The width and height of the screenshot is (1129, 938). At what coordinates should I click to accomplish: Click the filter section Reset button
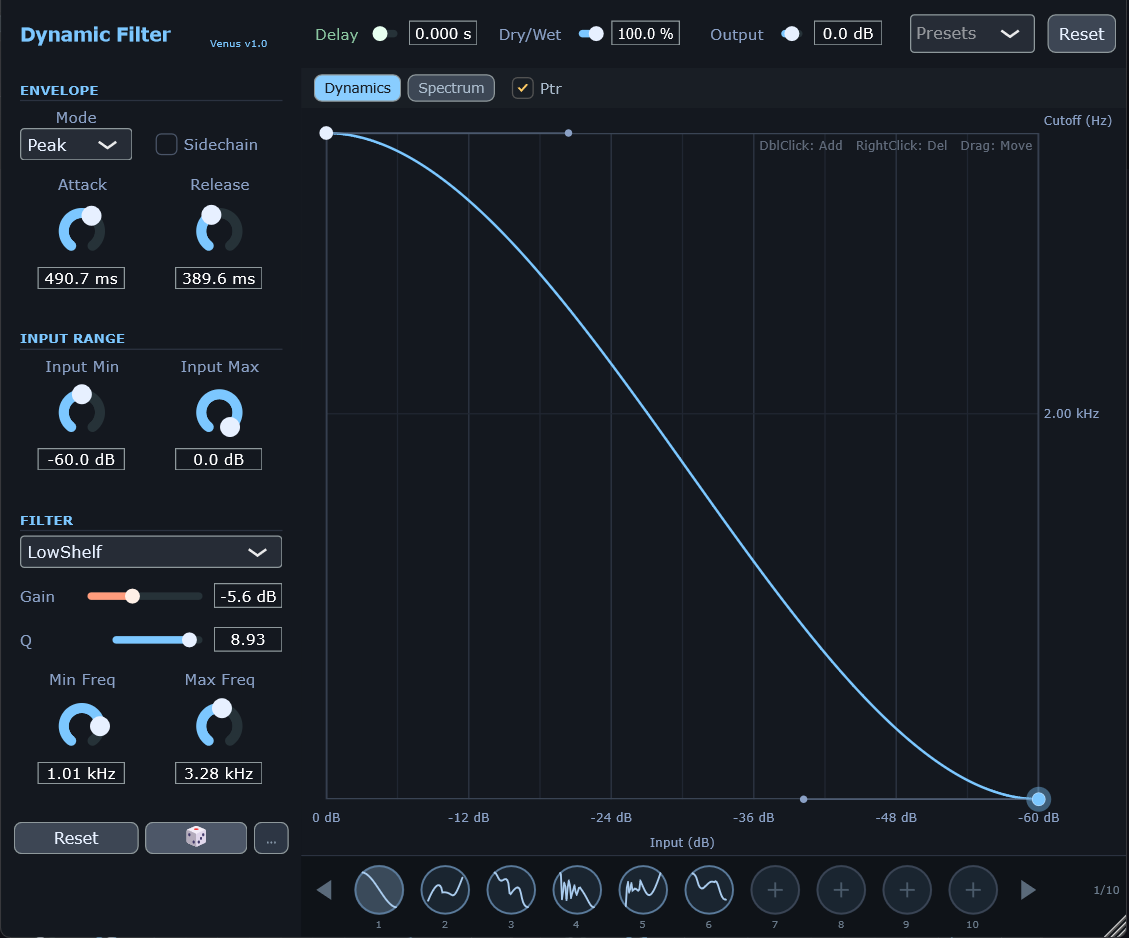click(75, 838)
